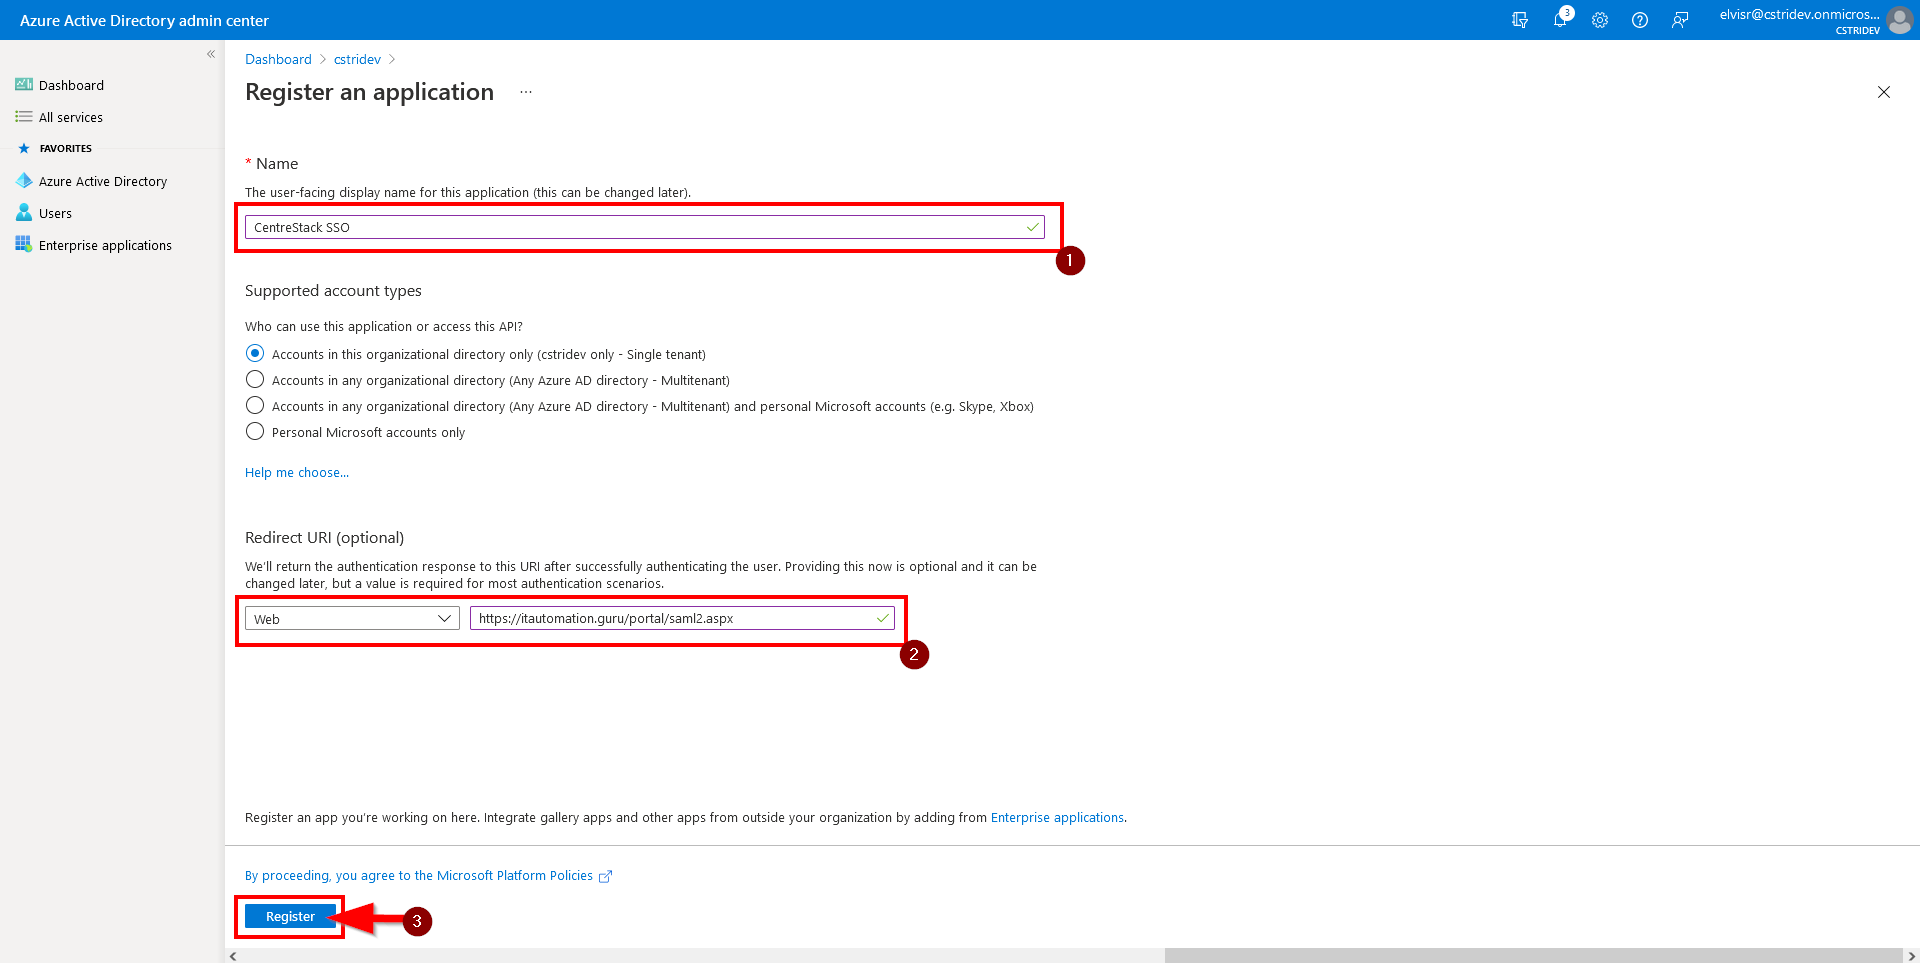
Task: Click the Users person icon
Action: (x=24, y=213)
